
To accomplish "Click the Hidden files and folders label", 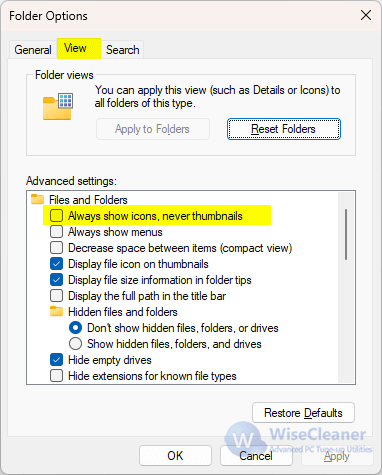I will point(123,312).
